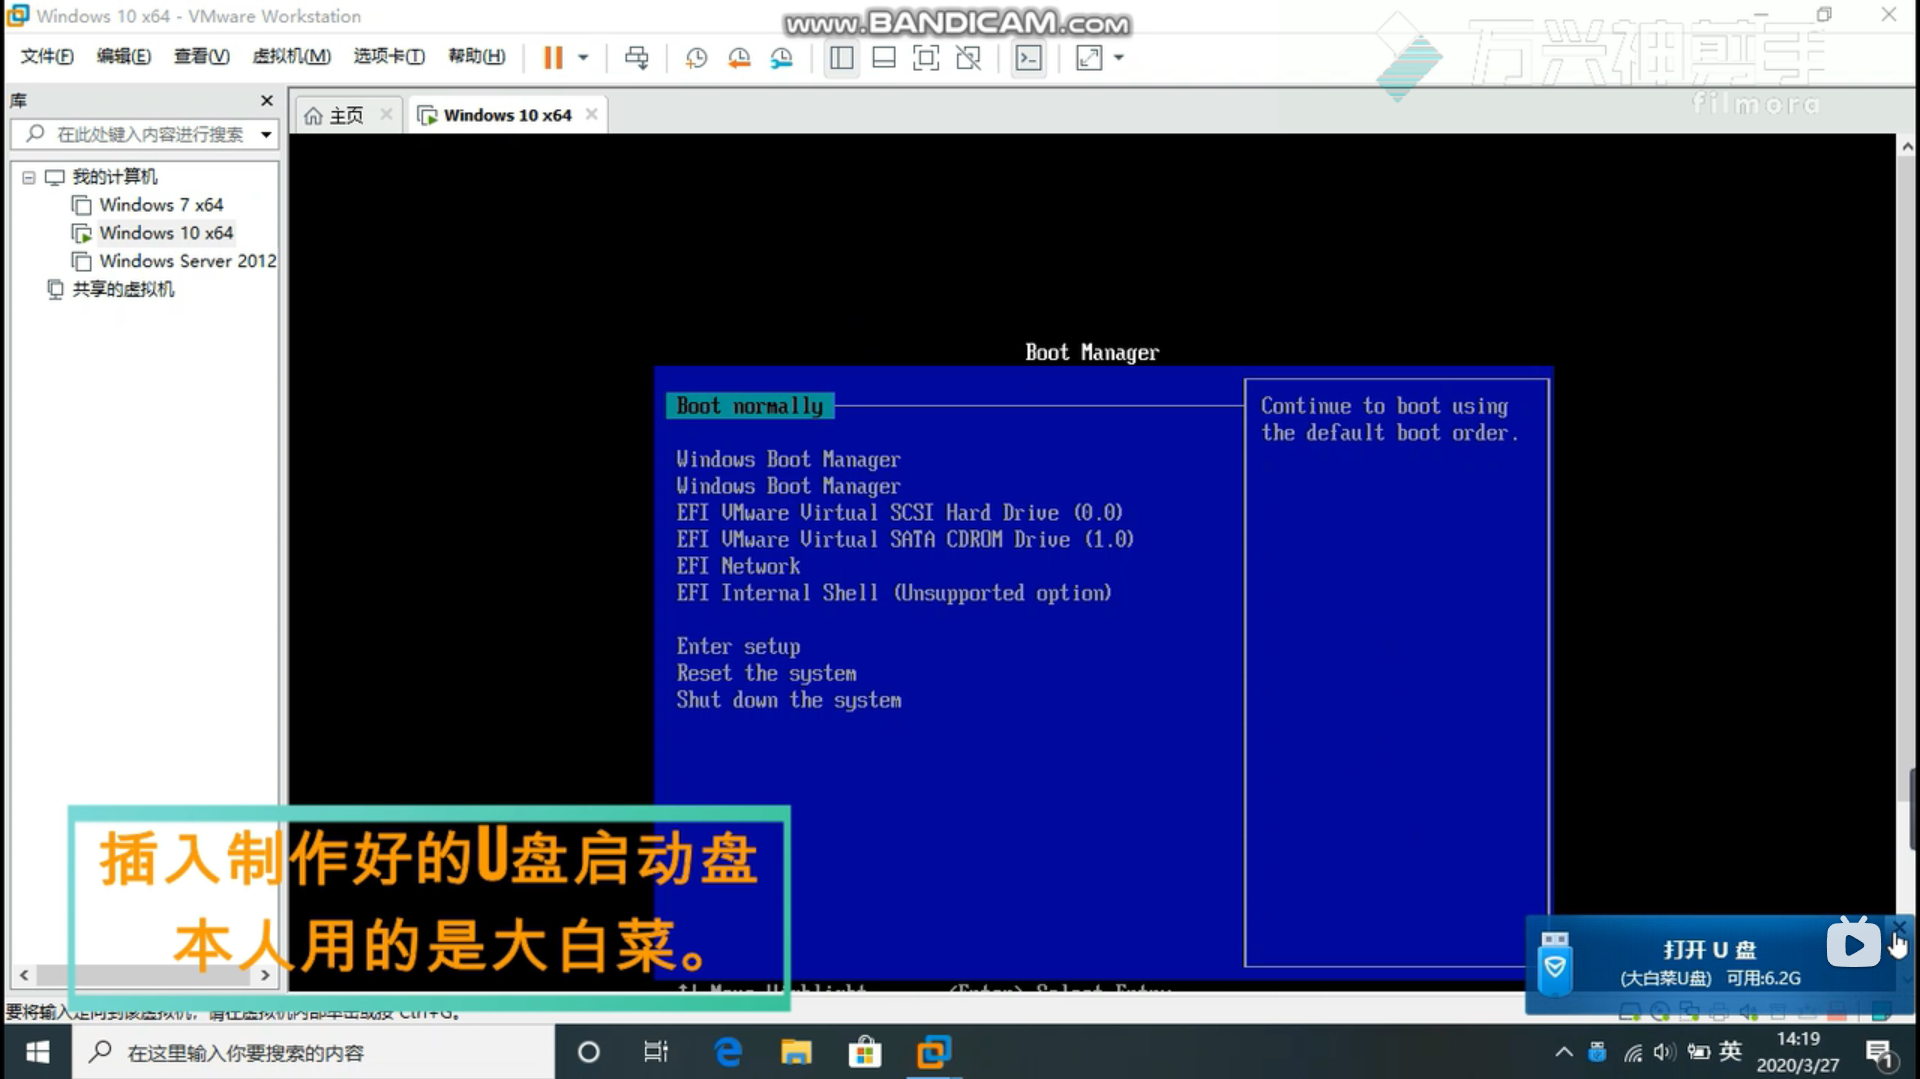Toggle the thumbnail bar view
1920x1079 pixels.
[x=884, y=58]
